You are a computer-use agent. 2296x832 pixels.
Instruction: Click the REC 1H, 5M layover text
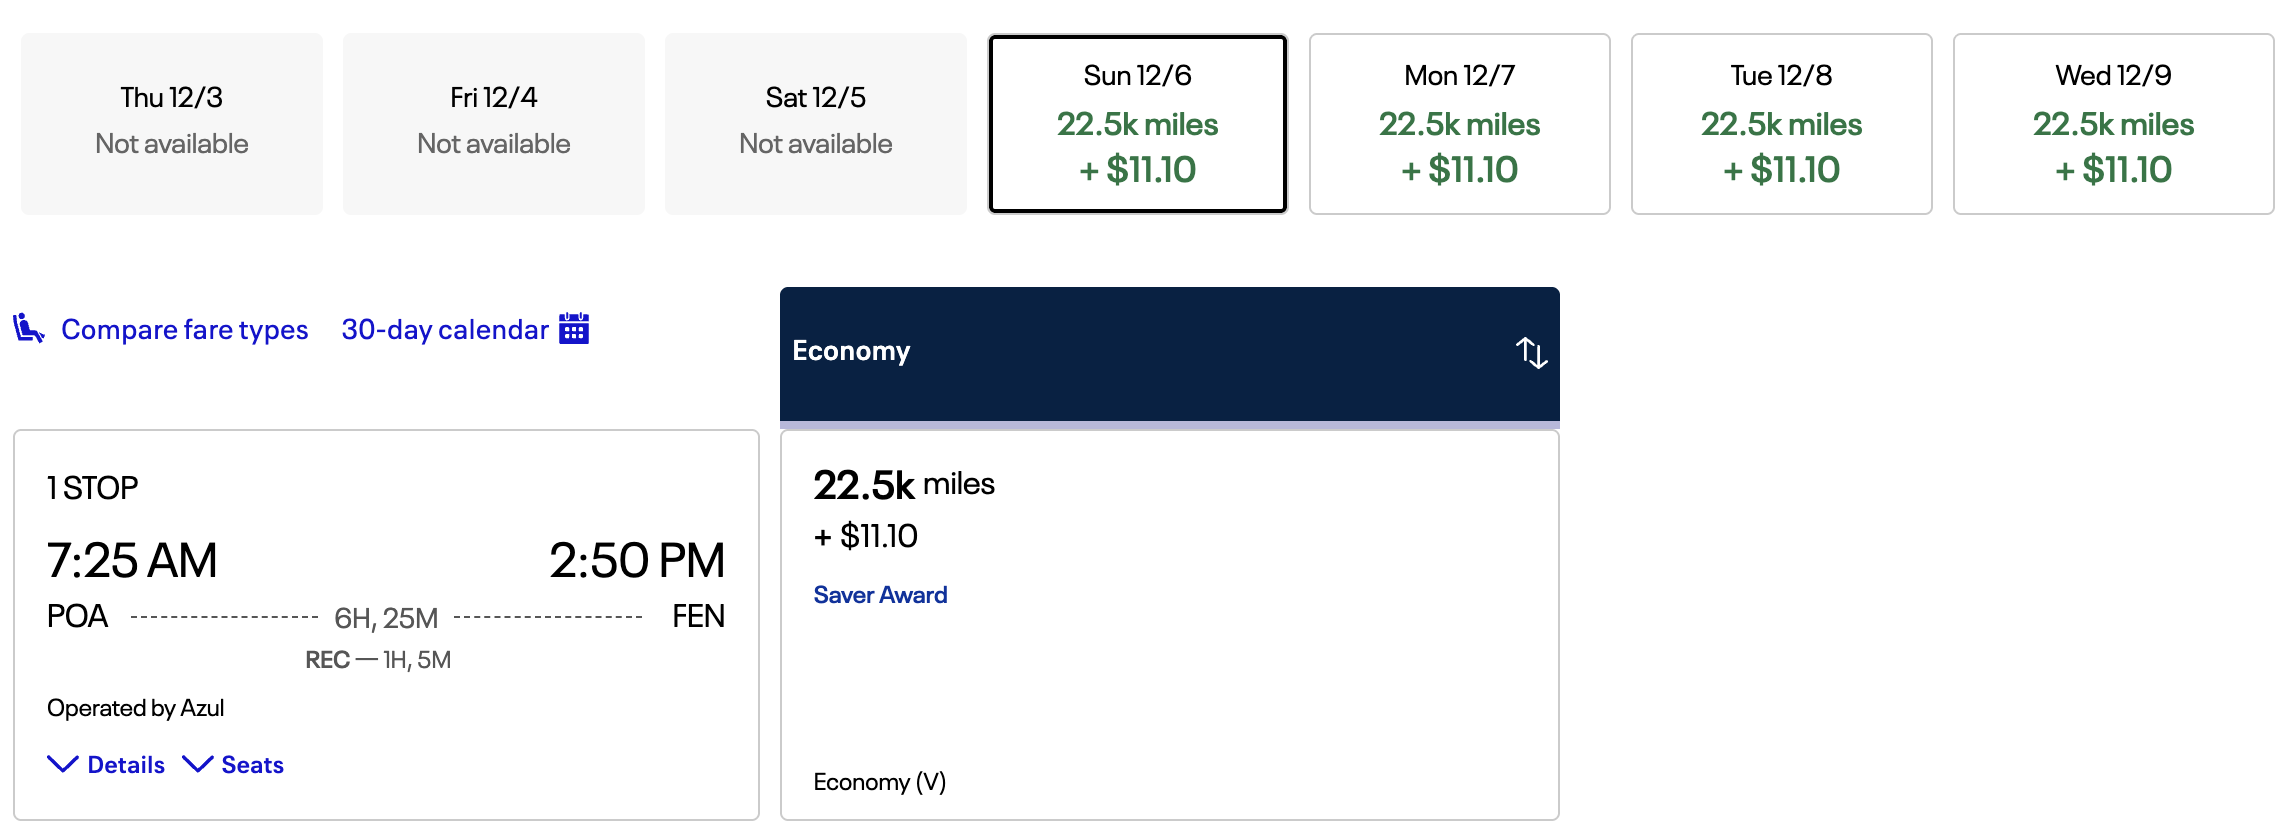coord(378,660)
